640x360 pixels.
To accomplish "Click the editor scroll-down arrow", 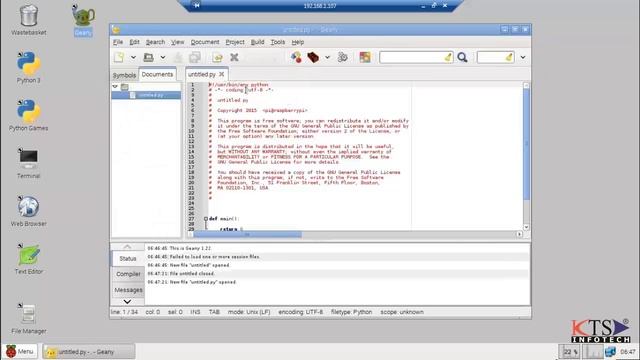I will [526, 227].
